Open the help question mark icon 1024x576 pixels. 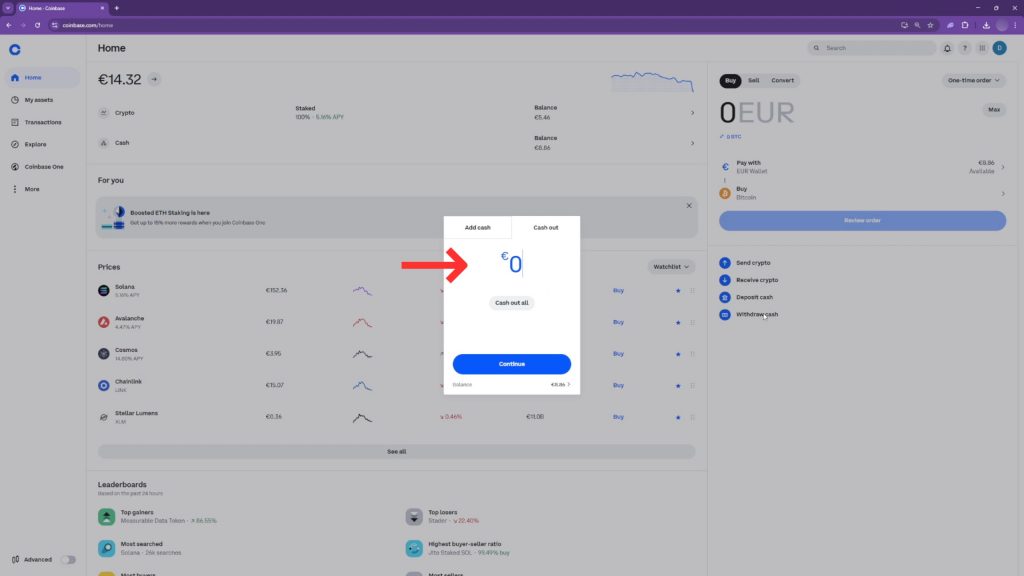pyautogui.click(x=965, y=48)
